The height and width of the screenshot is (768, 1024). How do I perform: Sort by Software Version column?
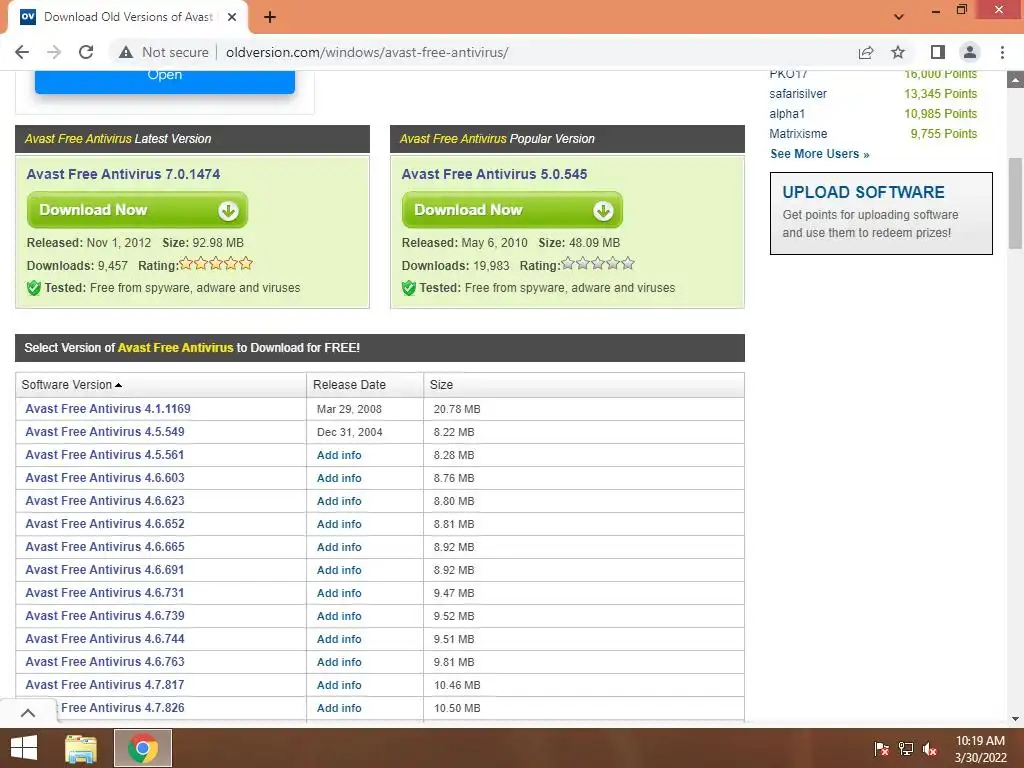click(x=161, y=385)
